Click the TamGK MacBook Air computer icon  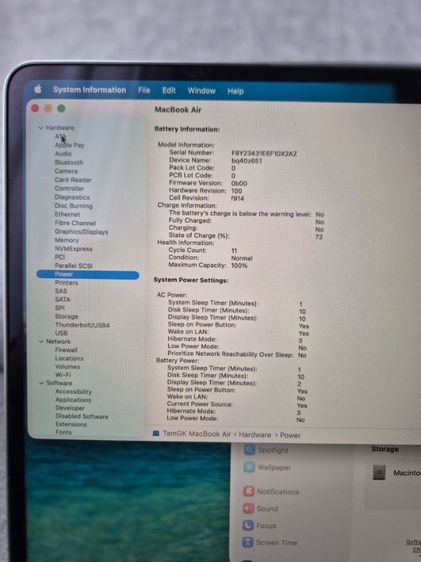156,434
